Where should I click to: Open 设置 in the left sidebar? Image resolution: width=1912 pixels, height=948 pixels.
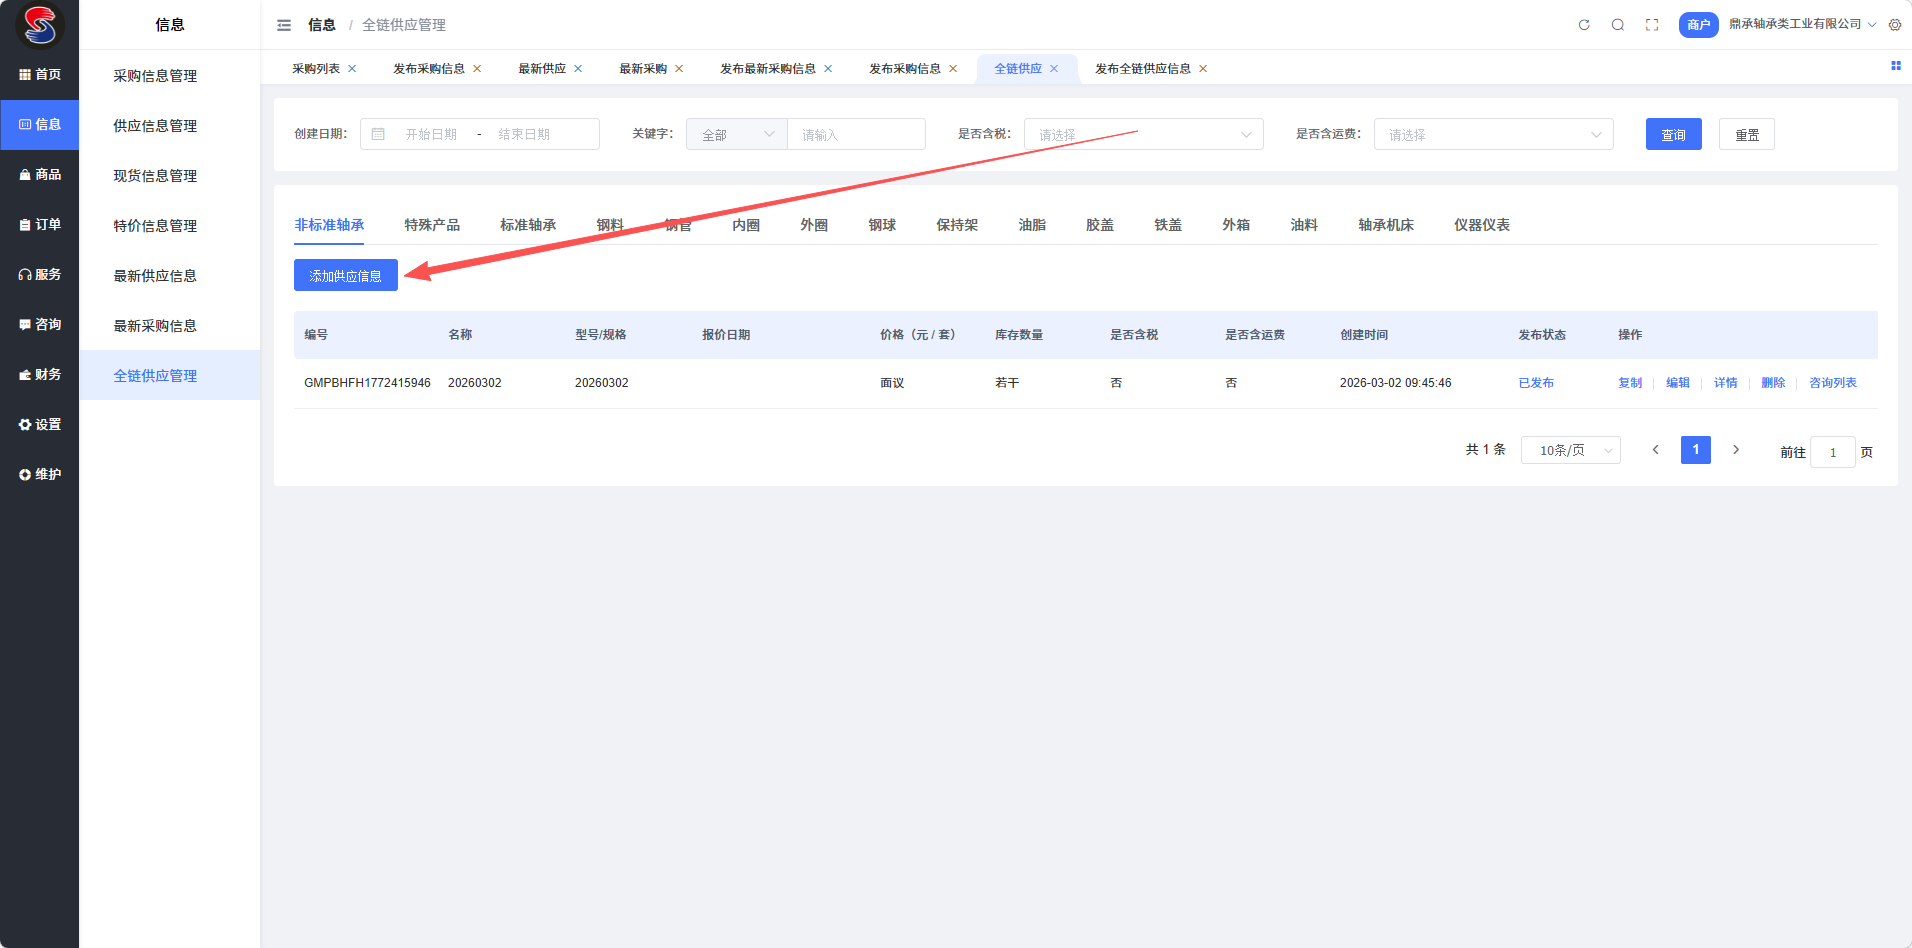coord(40,424)
